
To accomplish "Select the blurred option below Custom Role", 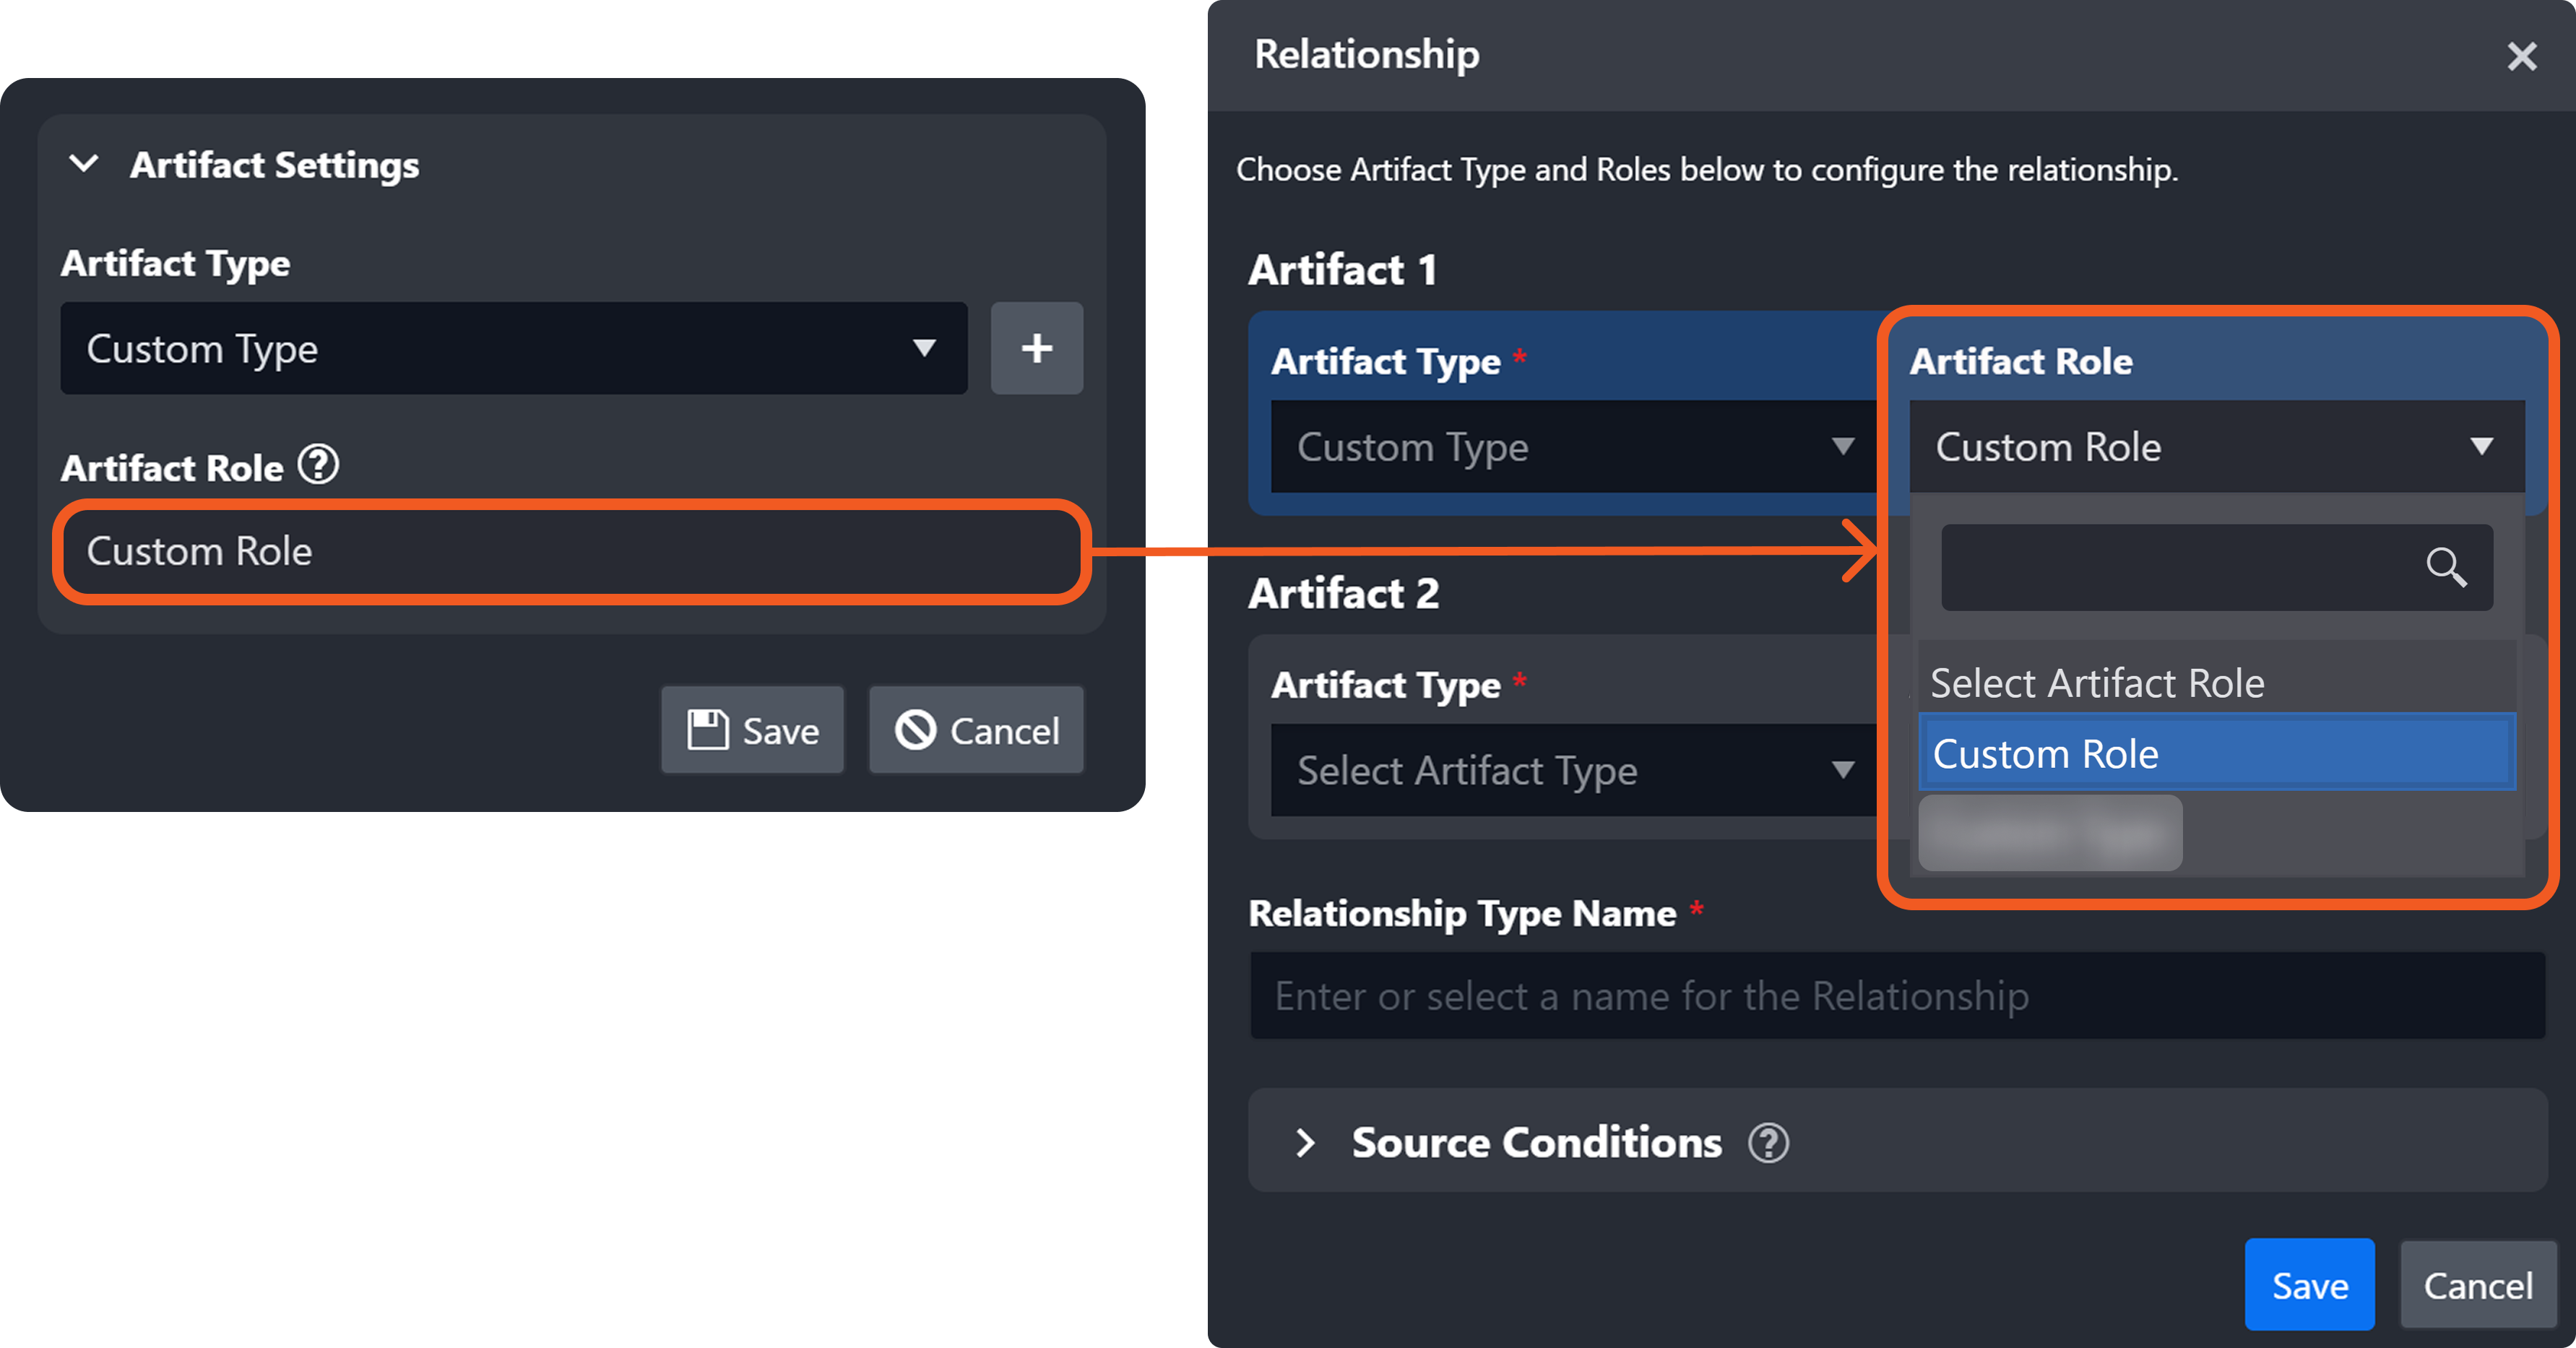I will 2050,833.
